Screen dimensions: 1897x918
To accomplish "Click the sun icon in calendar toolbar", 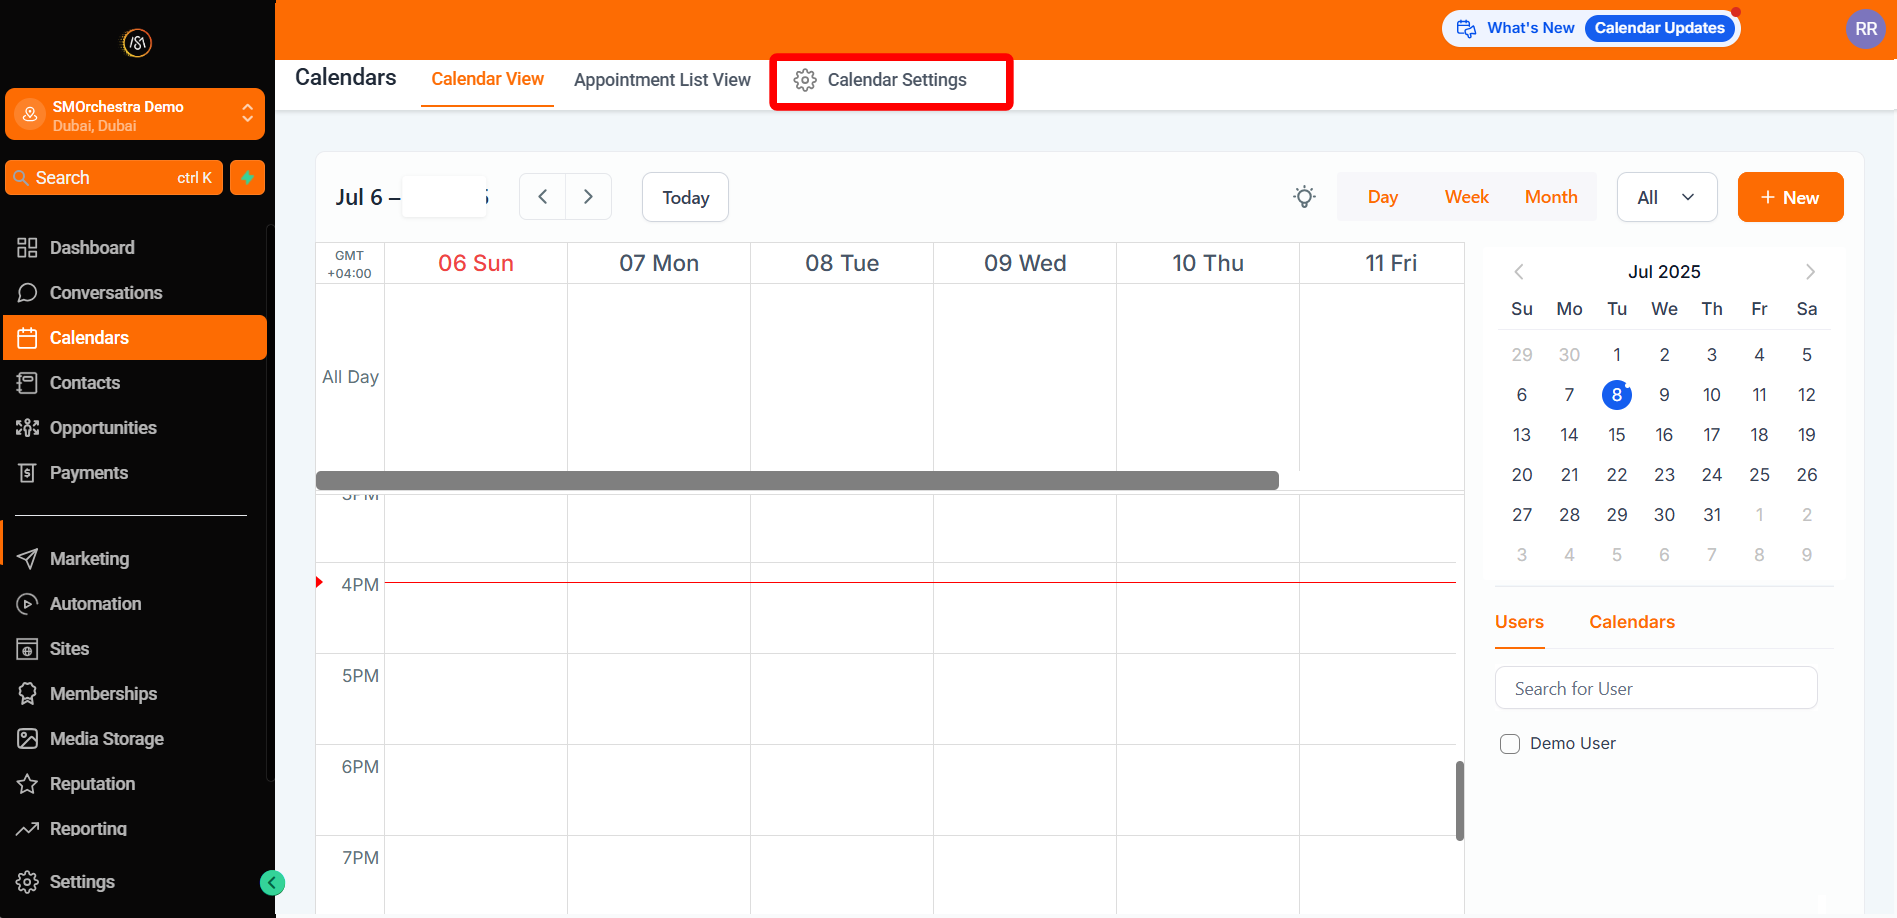I will (x=1303, y=196).
